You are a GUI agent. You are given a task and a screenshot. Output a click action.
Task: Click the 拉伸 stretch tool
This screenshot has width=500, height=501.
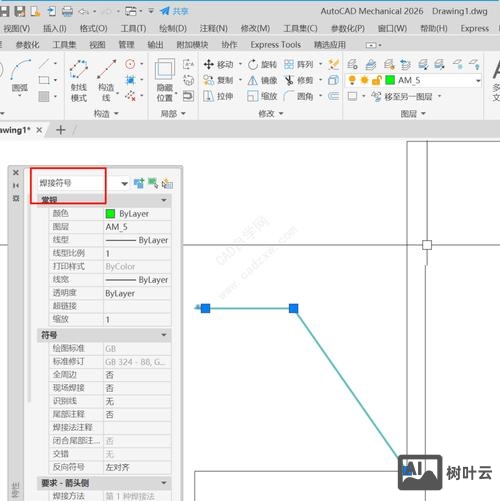pyautogui.click(x=218, y=96)
